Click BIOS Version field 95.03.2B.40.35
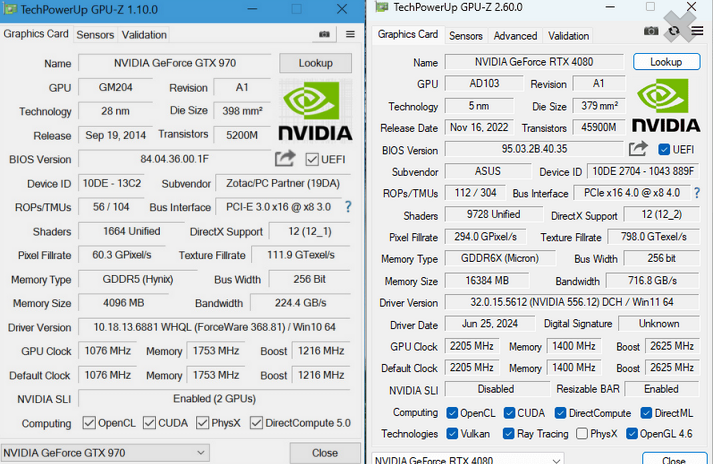The height and width of the screenshot is (464, 713). (x=534, y=149)
